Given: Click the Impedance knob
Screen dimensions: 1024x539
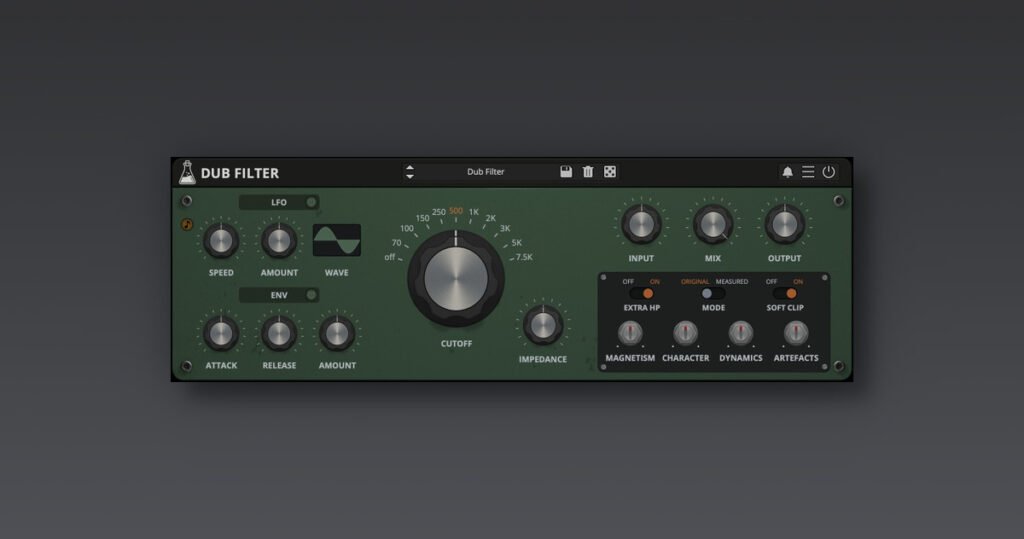Looking at the screenshot, I should coord(543,325).
